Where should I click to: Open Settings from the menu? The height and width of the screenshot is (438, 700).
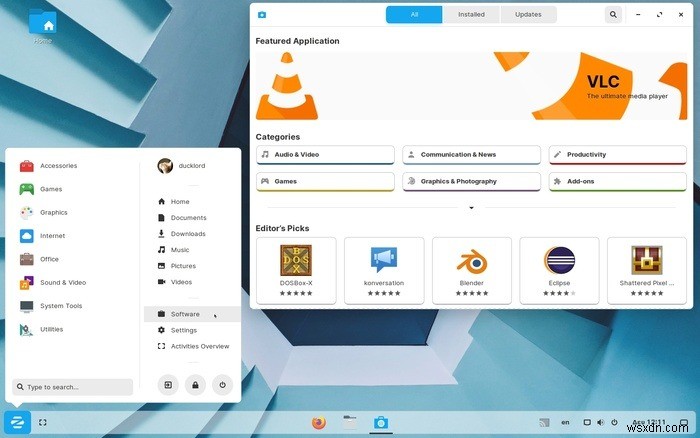(177, 330)
